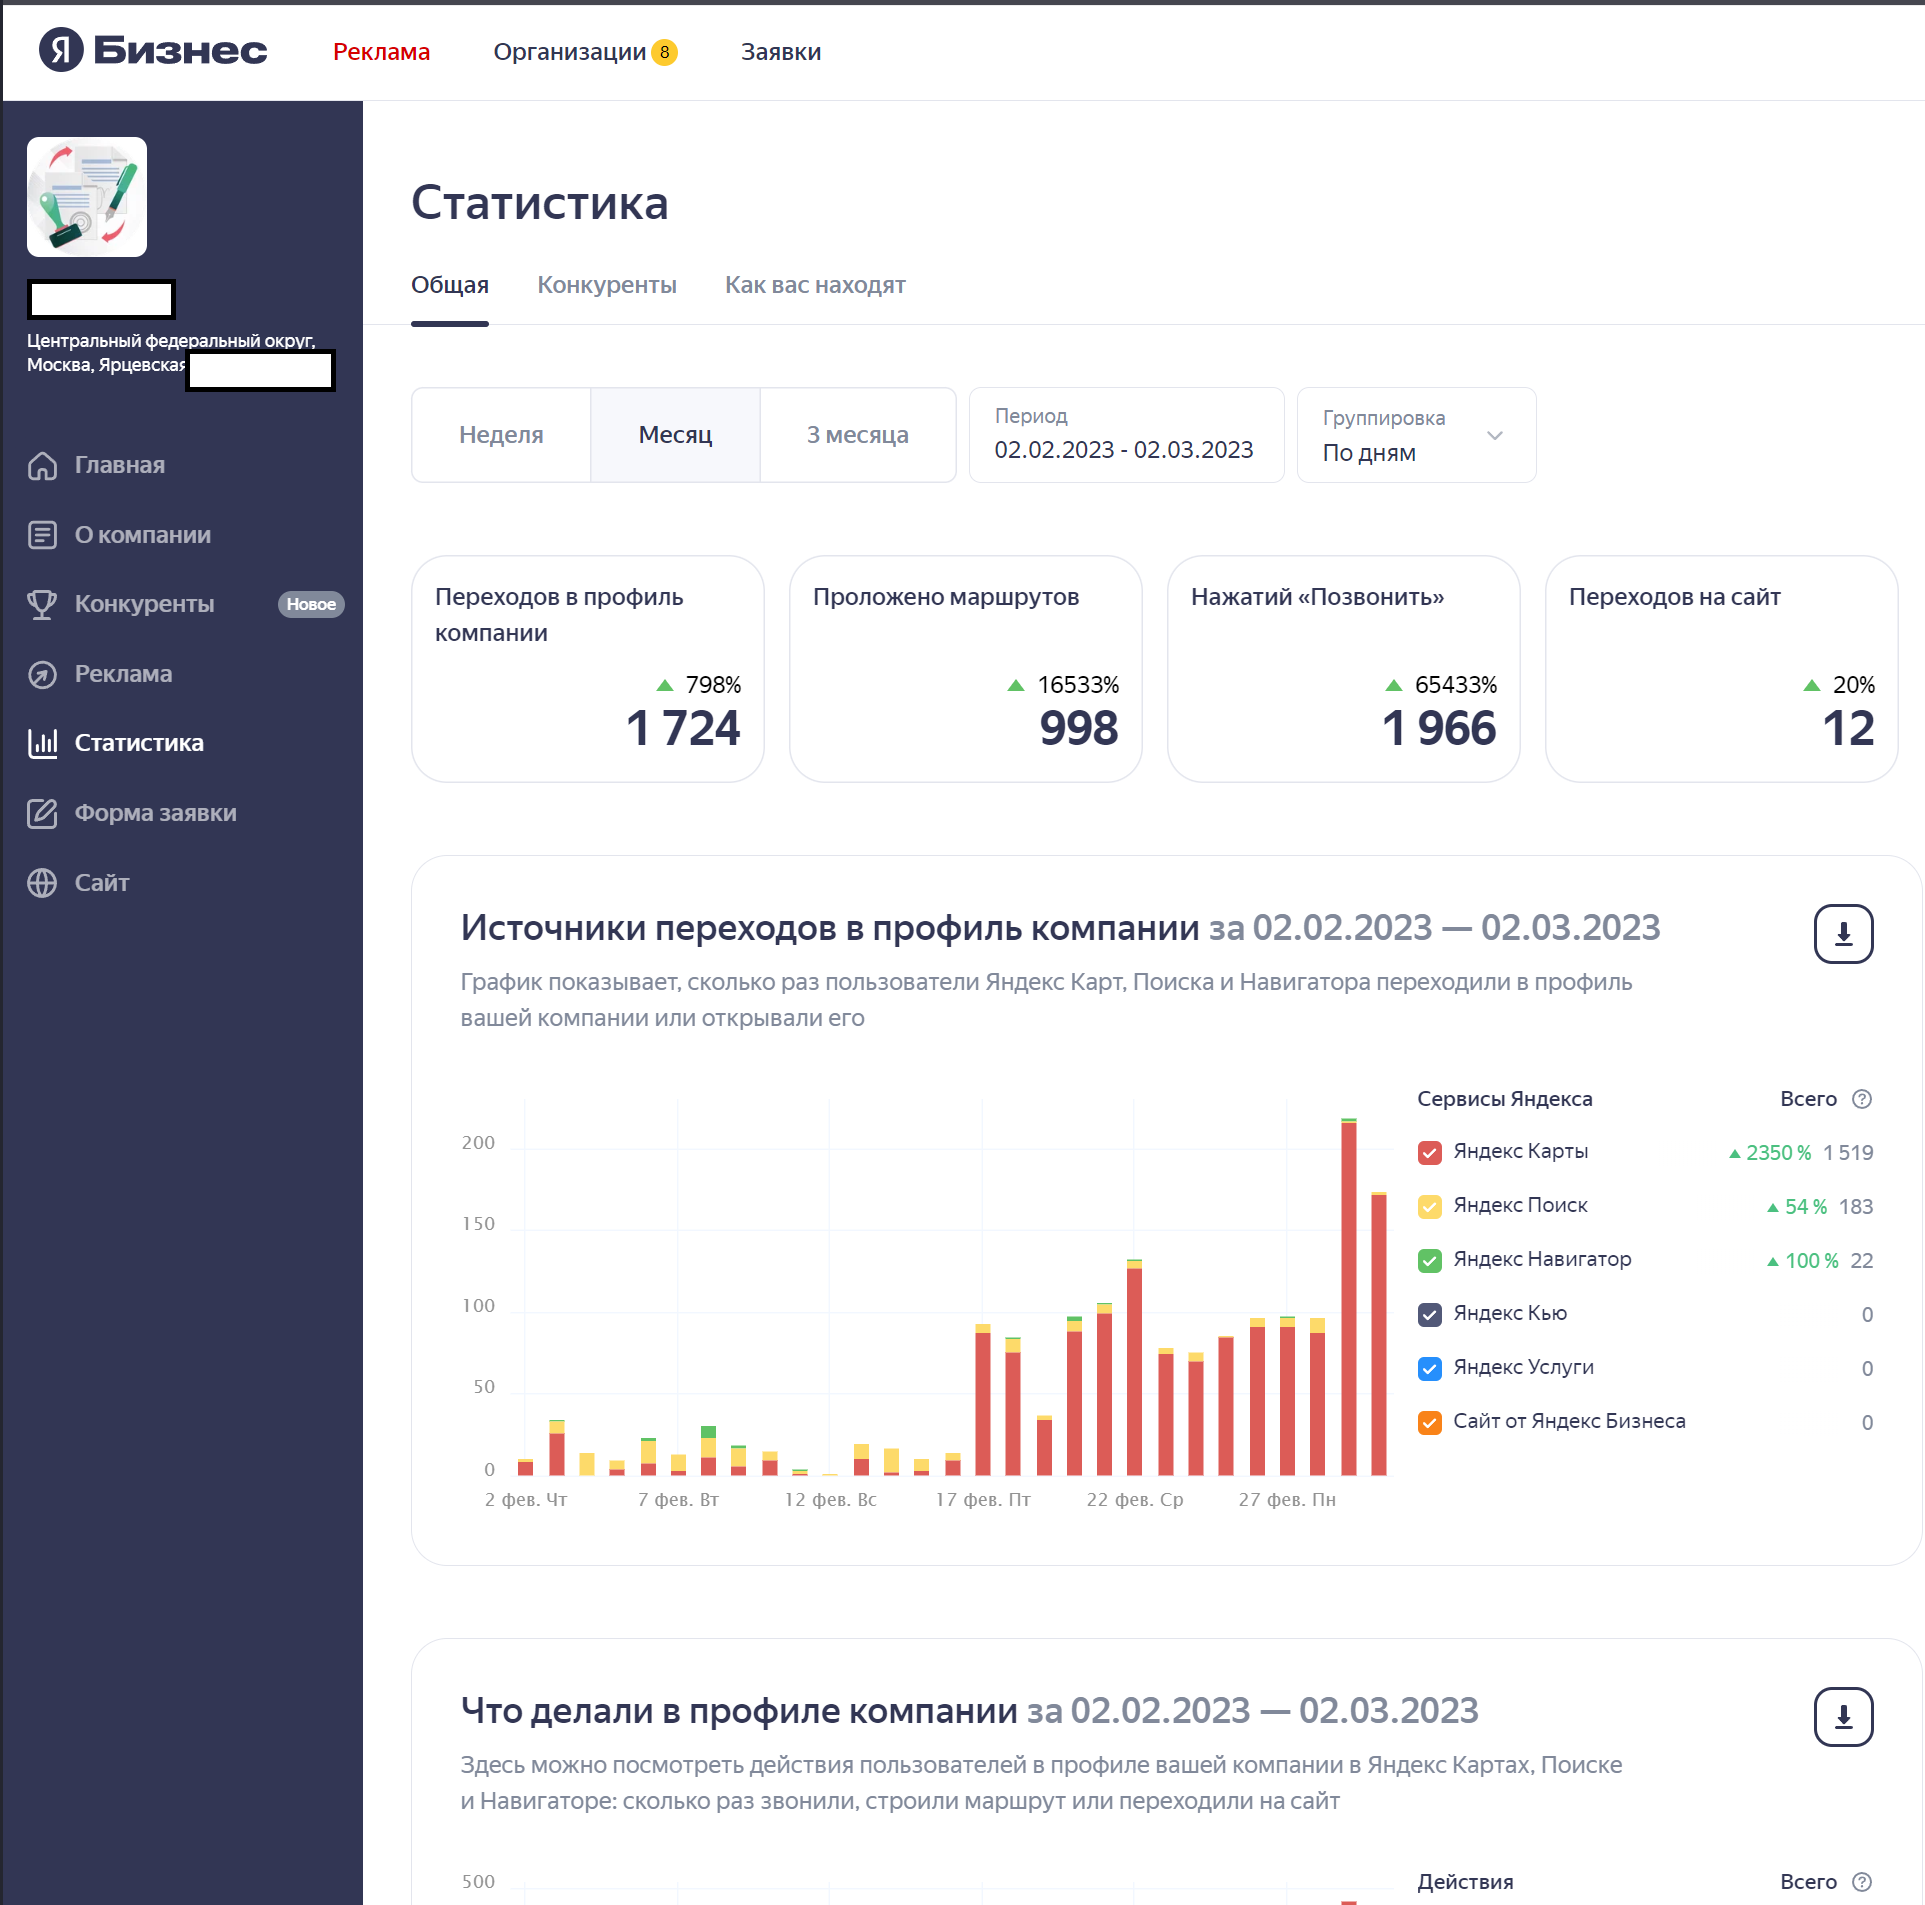Uncheck the Яндекс Карты checkbox
Screen dimensions: 1925x1905
(x=1430, y=1152)
